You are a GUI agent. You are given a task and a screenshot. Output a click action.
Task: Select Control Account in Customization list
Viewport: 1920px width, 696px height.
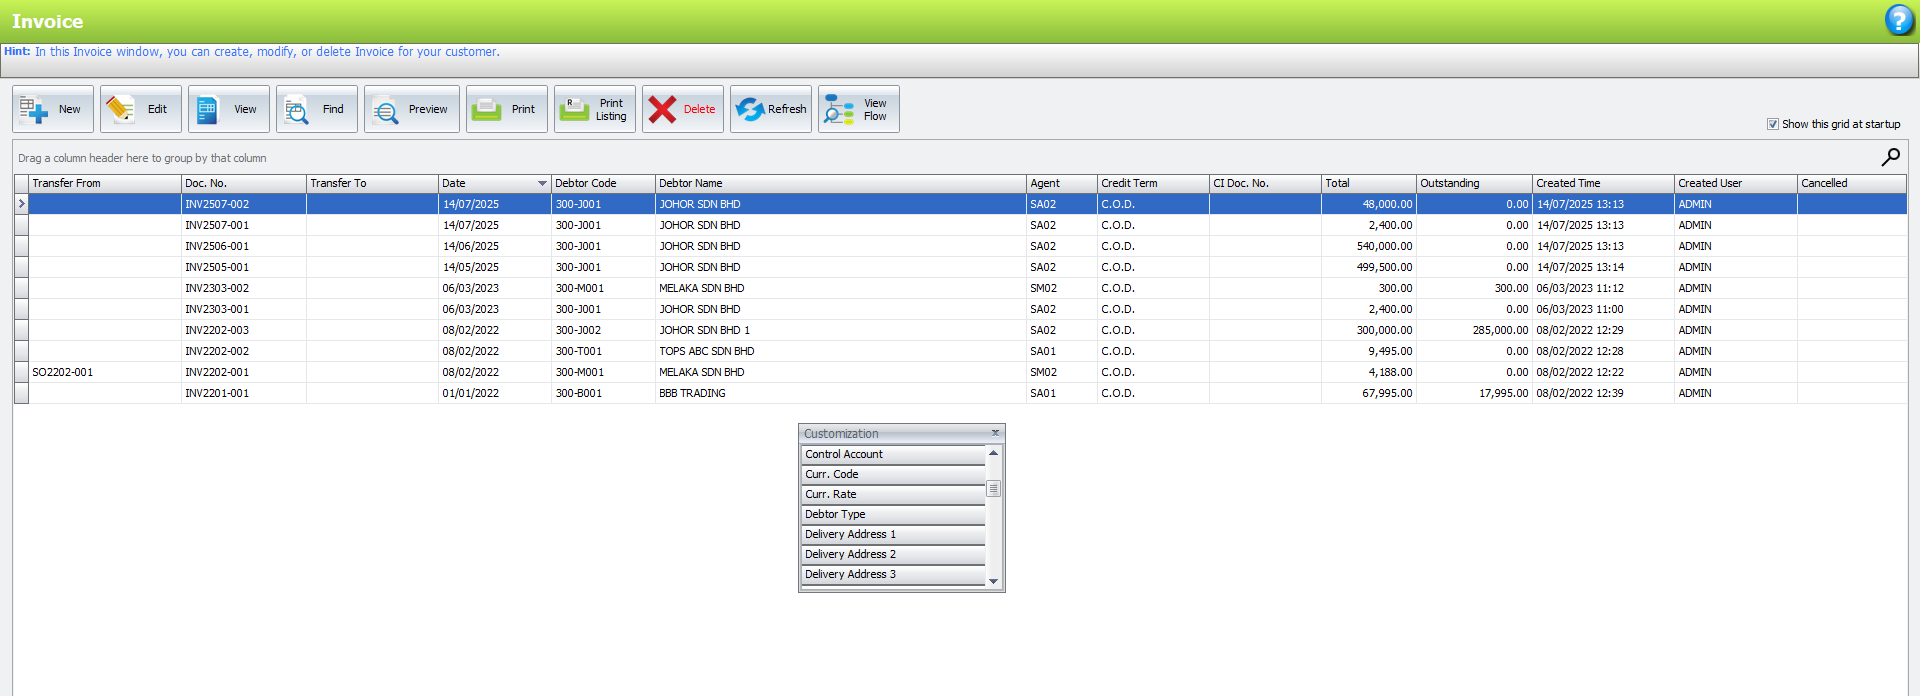pos(892,454)
